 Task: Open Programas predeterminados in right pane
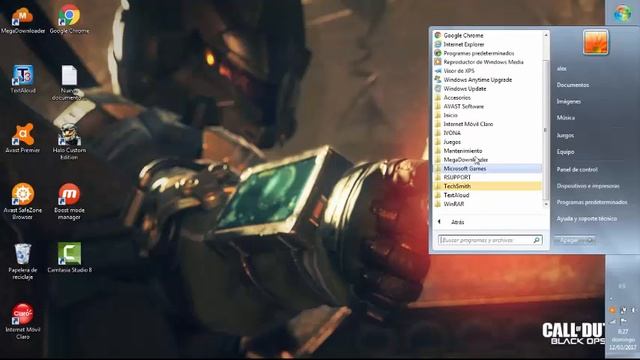click(x=592, y=202)
